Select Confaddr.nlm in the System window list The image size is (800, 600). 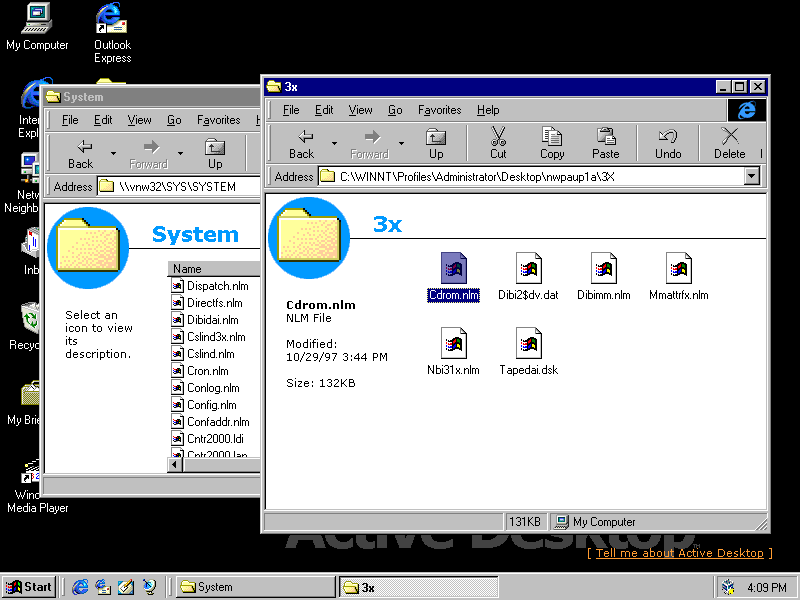point(210,422)
